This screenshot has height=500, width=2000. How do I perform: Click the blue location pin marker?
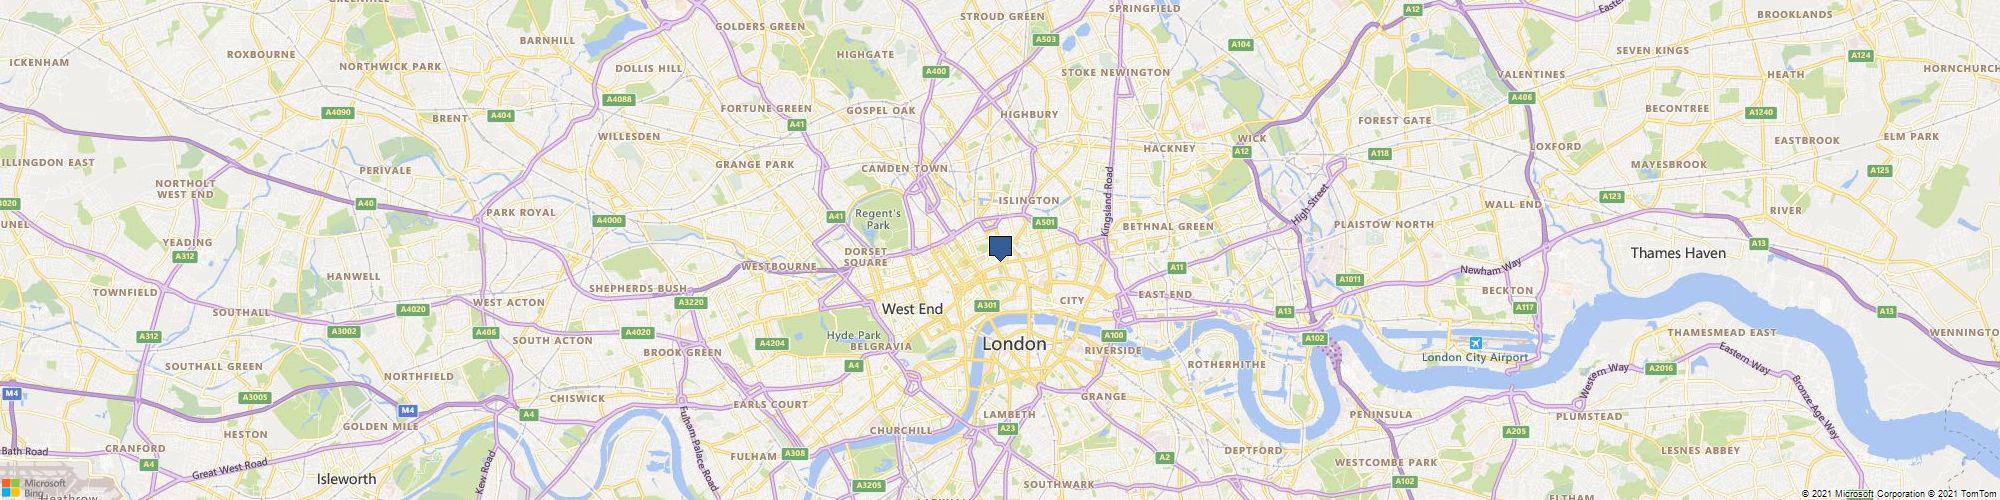1000,248
